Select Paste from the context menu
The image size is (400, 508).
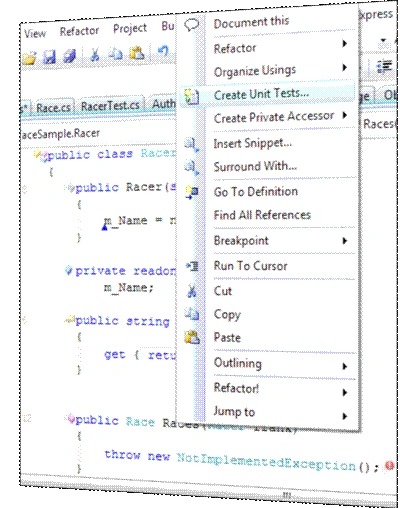(227, 338)
